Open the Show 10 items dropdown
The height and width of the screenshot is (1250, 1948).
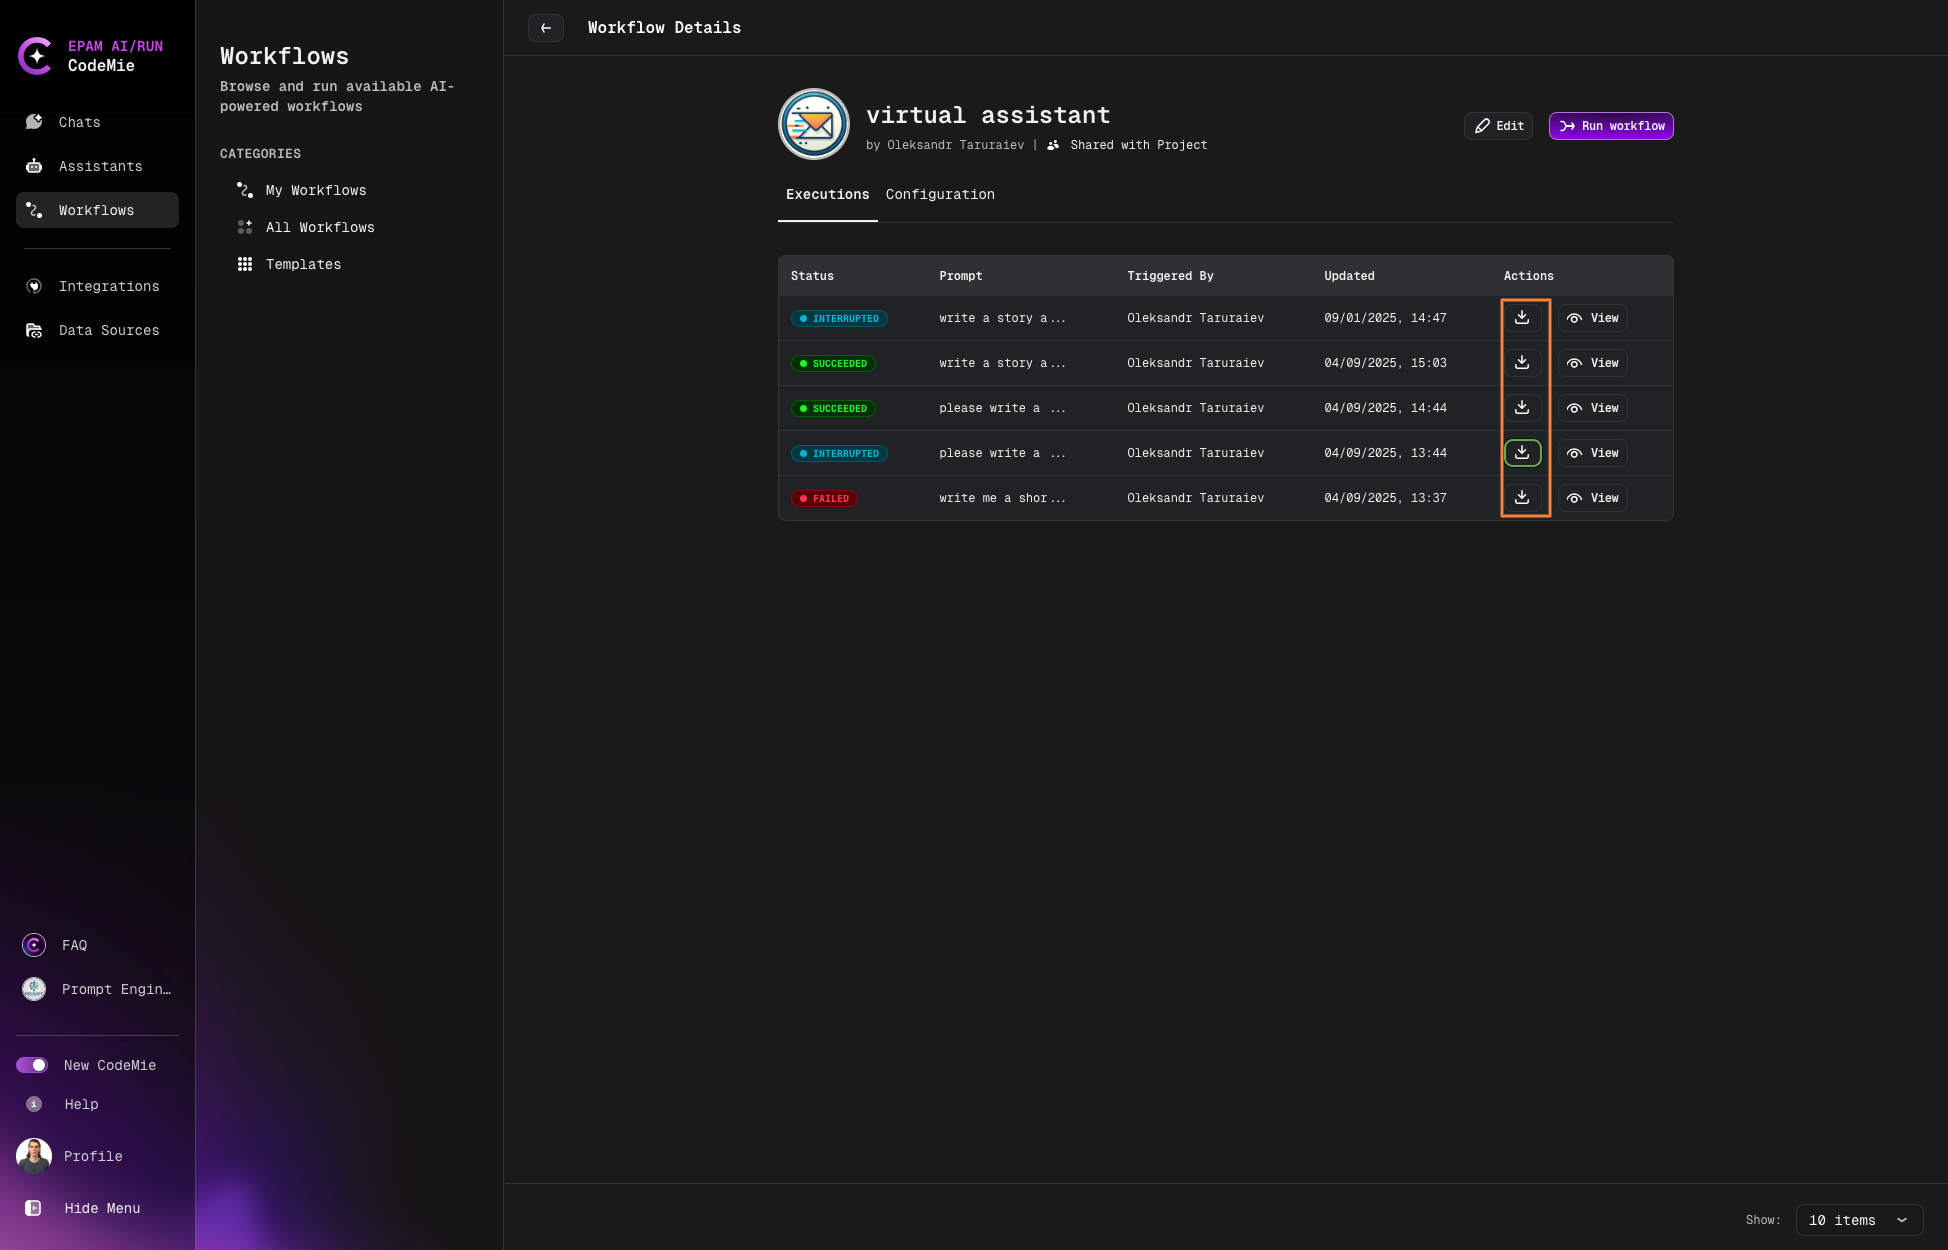click(x=1858, y=1220)
